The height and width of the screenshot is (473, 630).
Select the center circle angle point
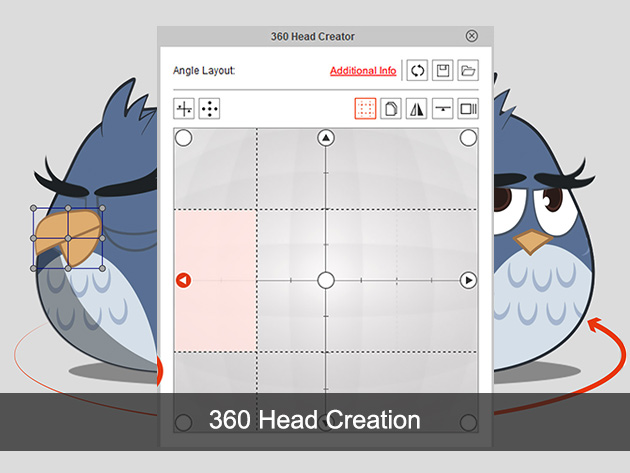[326, 280]
